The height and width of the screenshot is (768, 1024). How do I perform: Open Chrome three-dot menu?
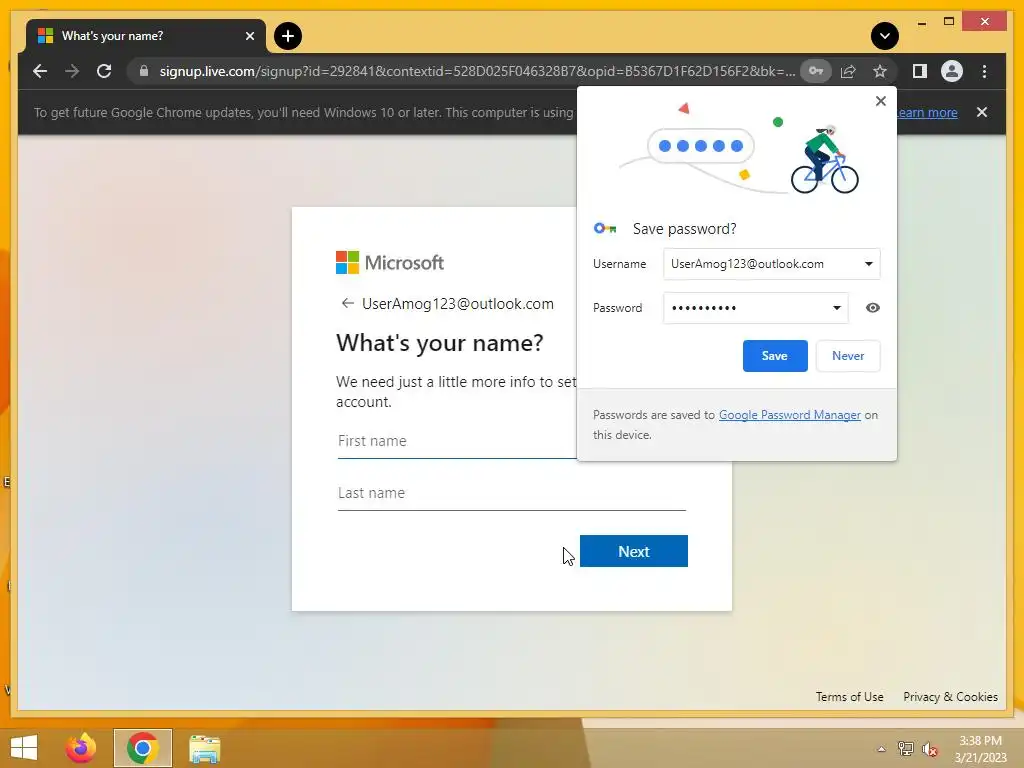click(x=984, y=71)
